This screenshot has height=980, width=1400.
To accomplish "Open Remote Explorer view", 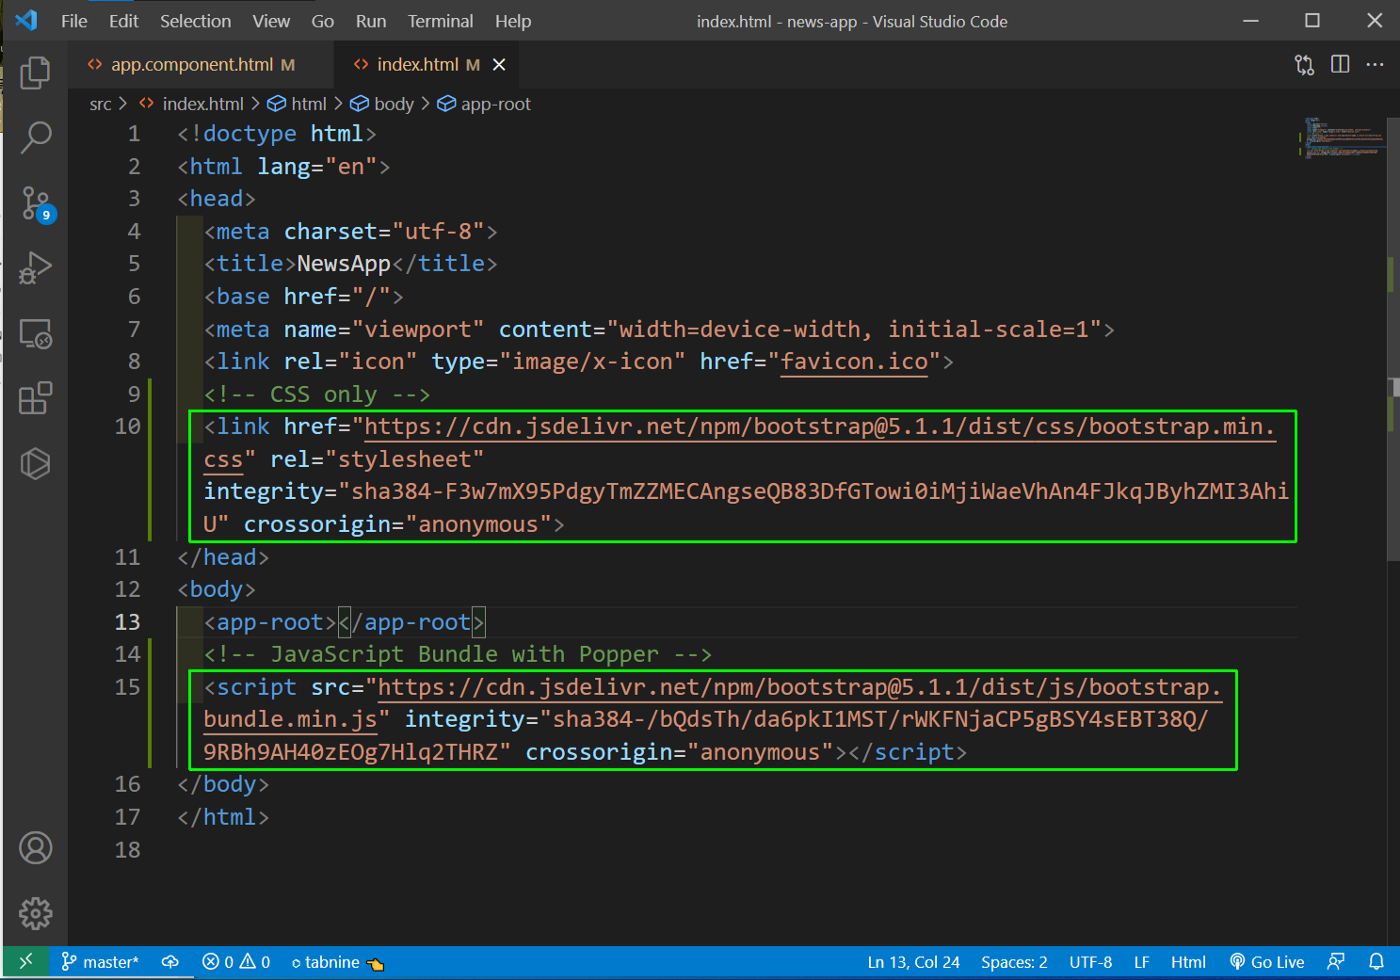I will [35, 333].
